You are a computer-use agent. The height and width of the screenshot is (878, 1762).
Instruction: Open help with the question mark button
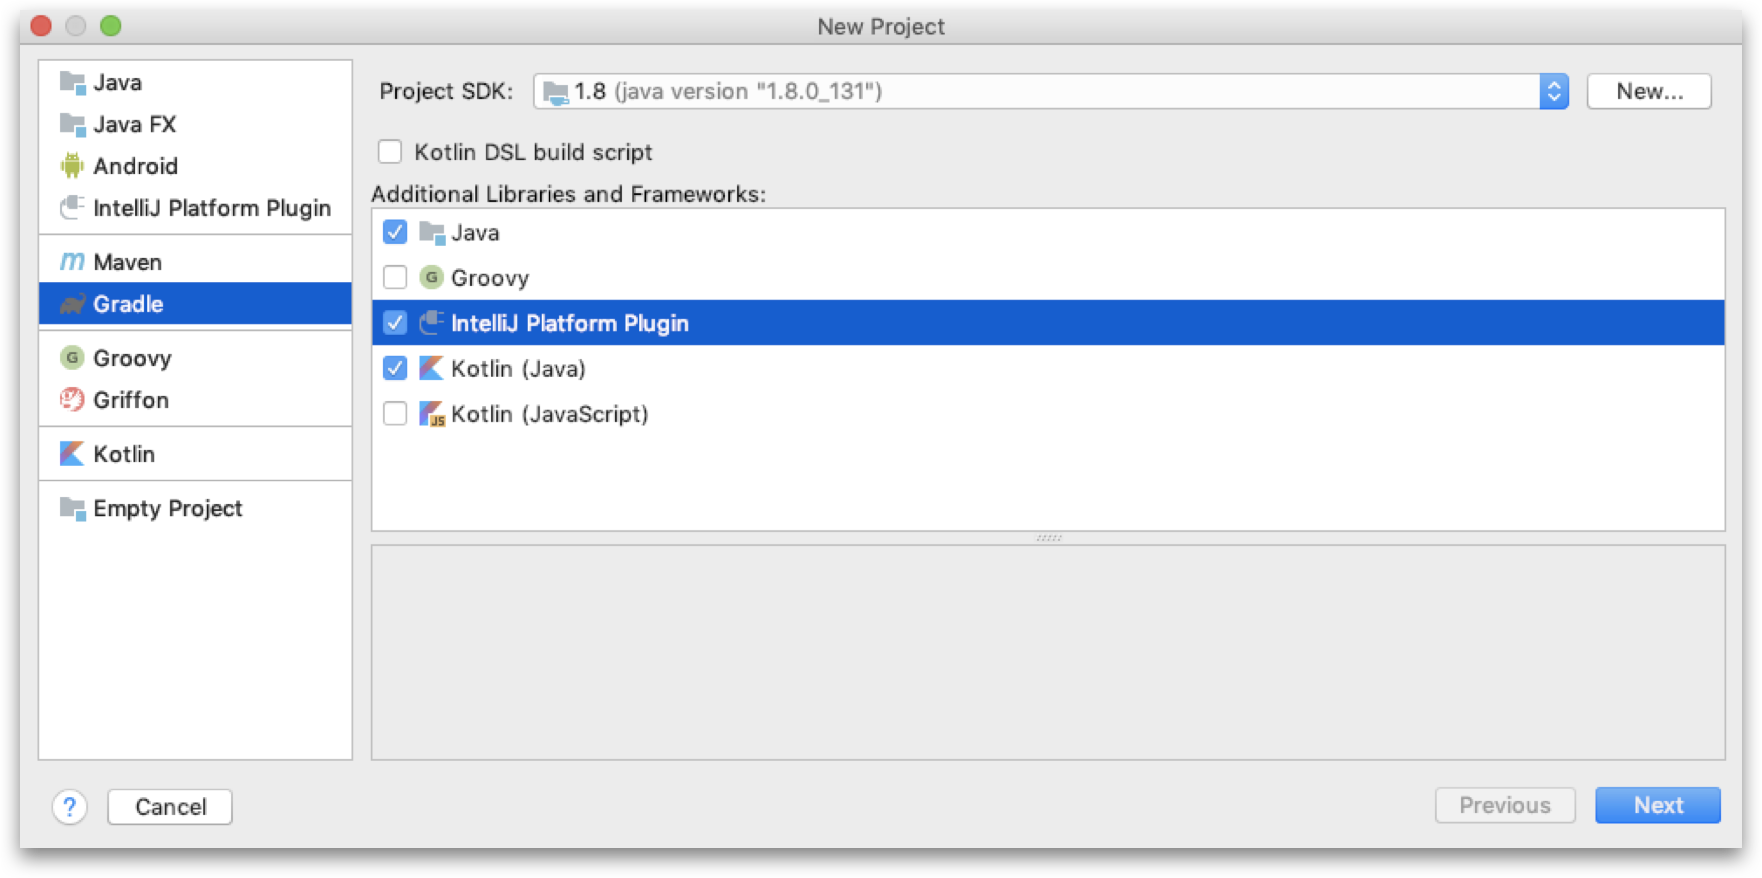[70, 807]
